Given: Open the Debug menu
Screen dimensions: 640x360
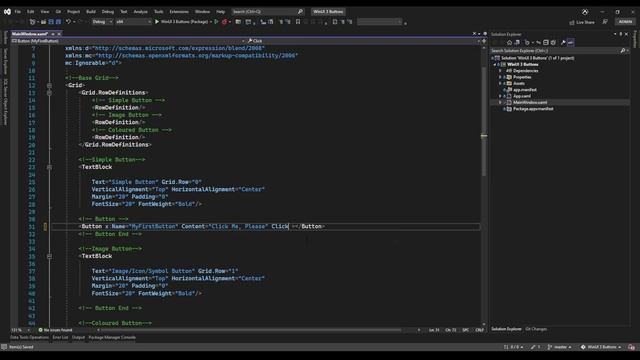Looking at the screenshot, I should click(108, 11).
